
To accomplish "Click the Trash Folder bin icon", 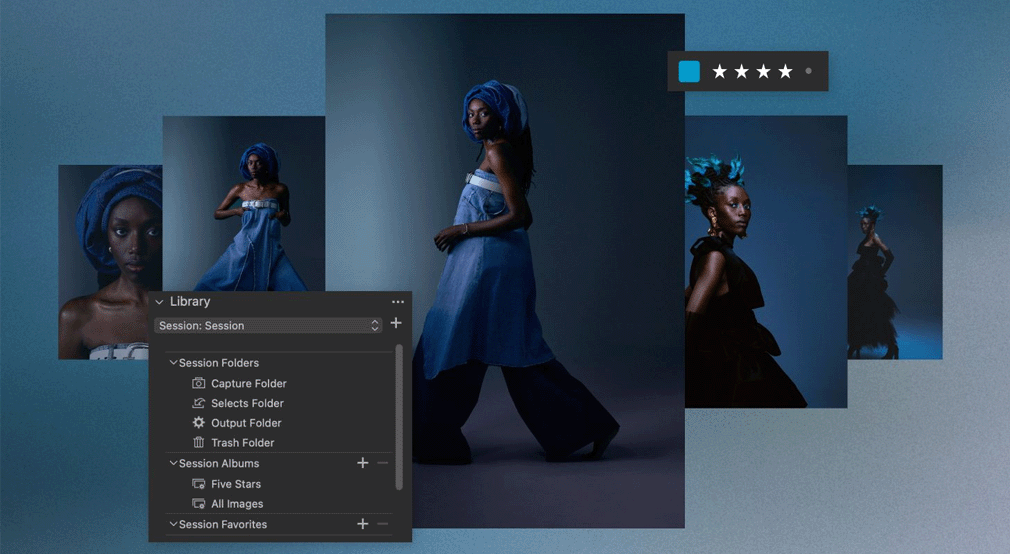I will tap(198, 442).
